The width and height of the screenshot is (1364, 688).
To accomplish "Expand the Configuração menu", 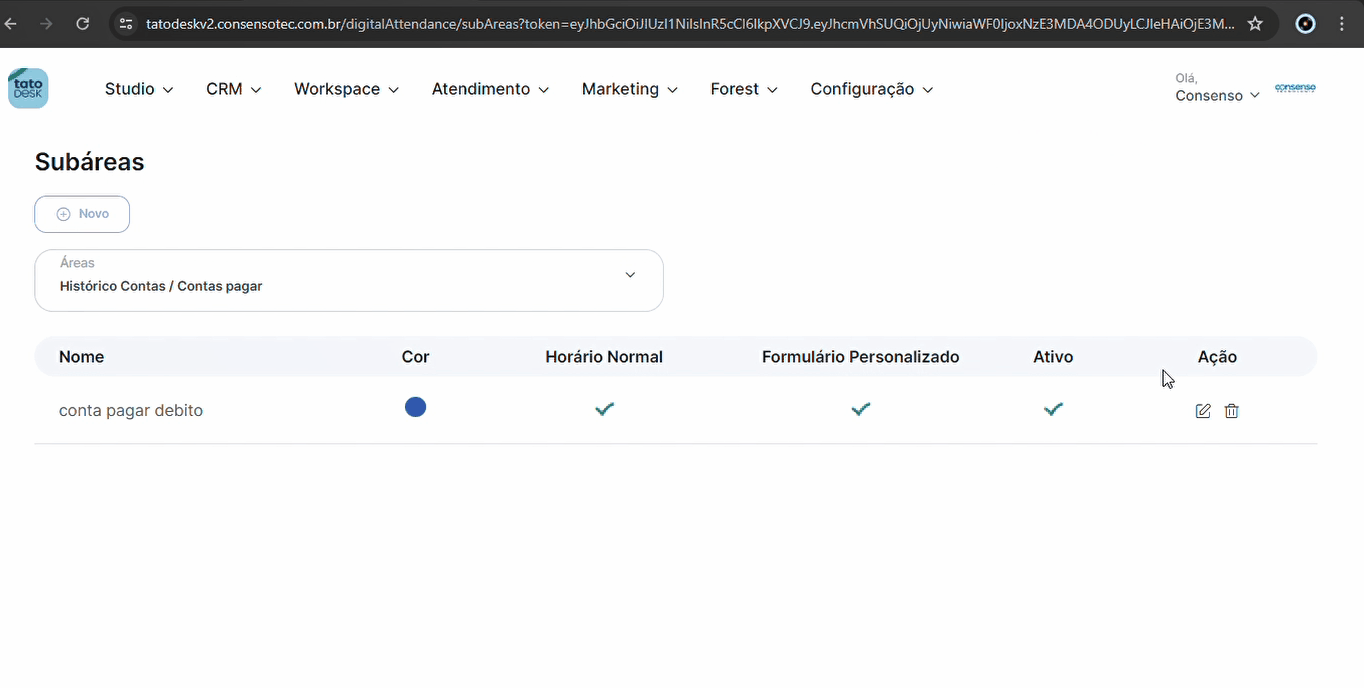I will click(871, 89).
